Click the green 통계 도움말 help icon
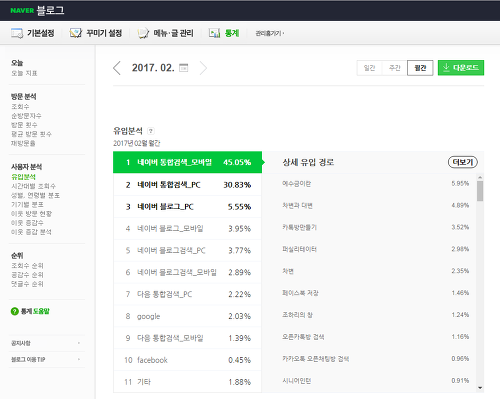Viewport: 500px width, 399px height. click(x=14, y=311)
